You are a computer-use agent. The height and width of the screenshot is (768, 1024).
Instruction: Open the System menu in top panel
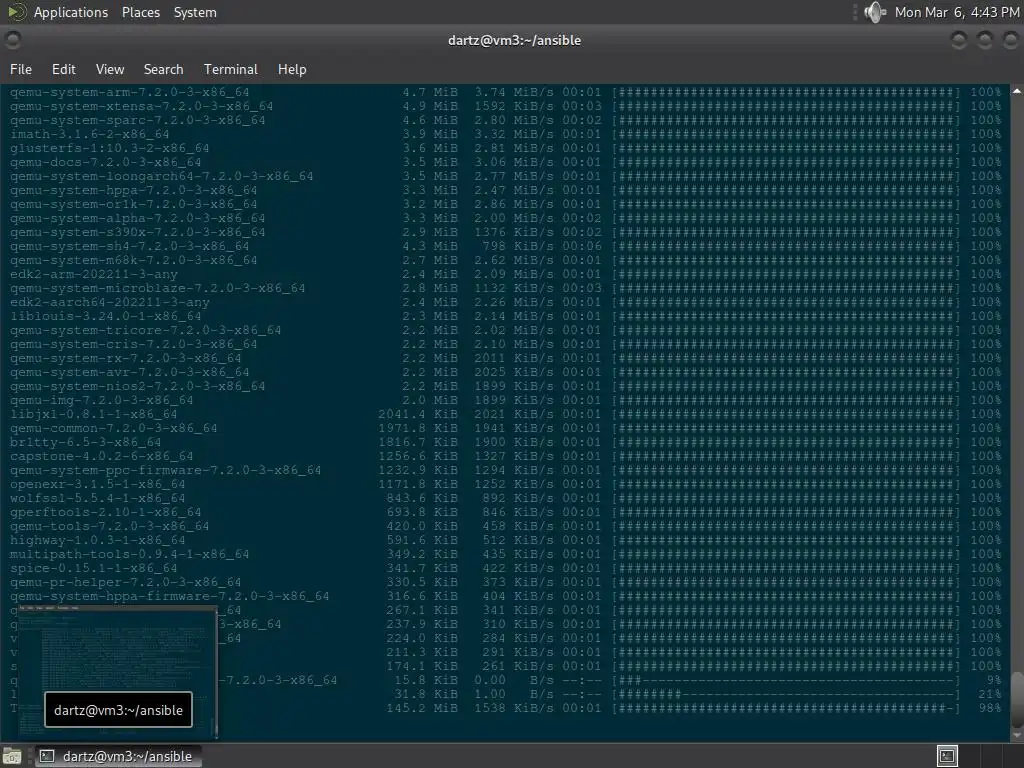195,12
